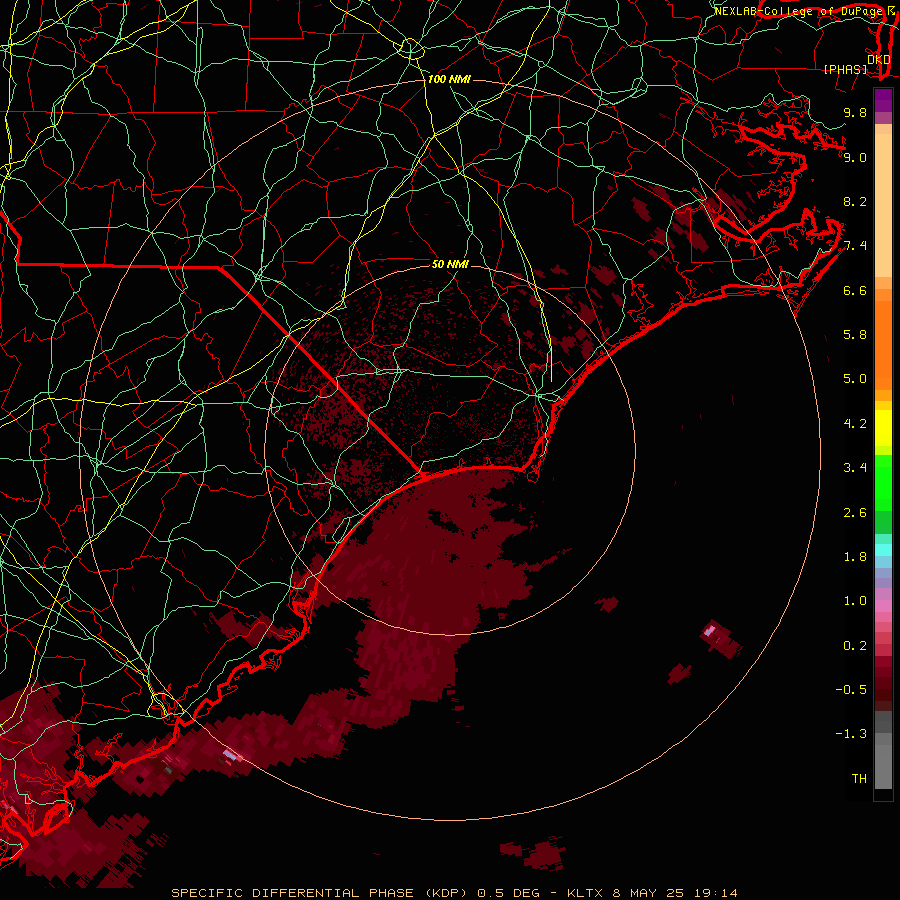Viewport: 900px width, 900px height.
Task: Click the 3.4 scale value
Action: [x=855, y=468]
